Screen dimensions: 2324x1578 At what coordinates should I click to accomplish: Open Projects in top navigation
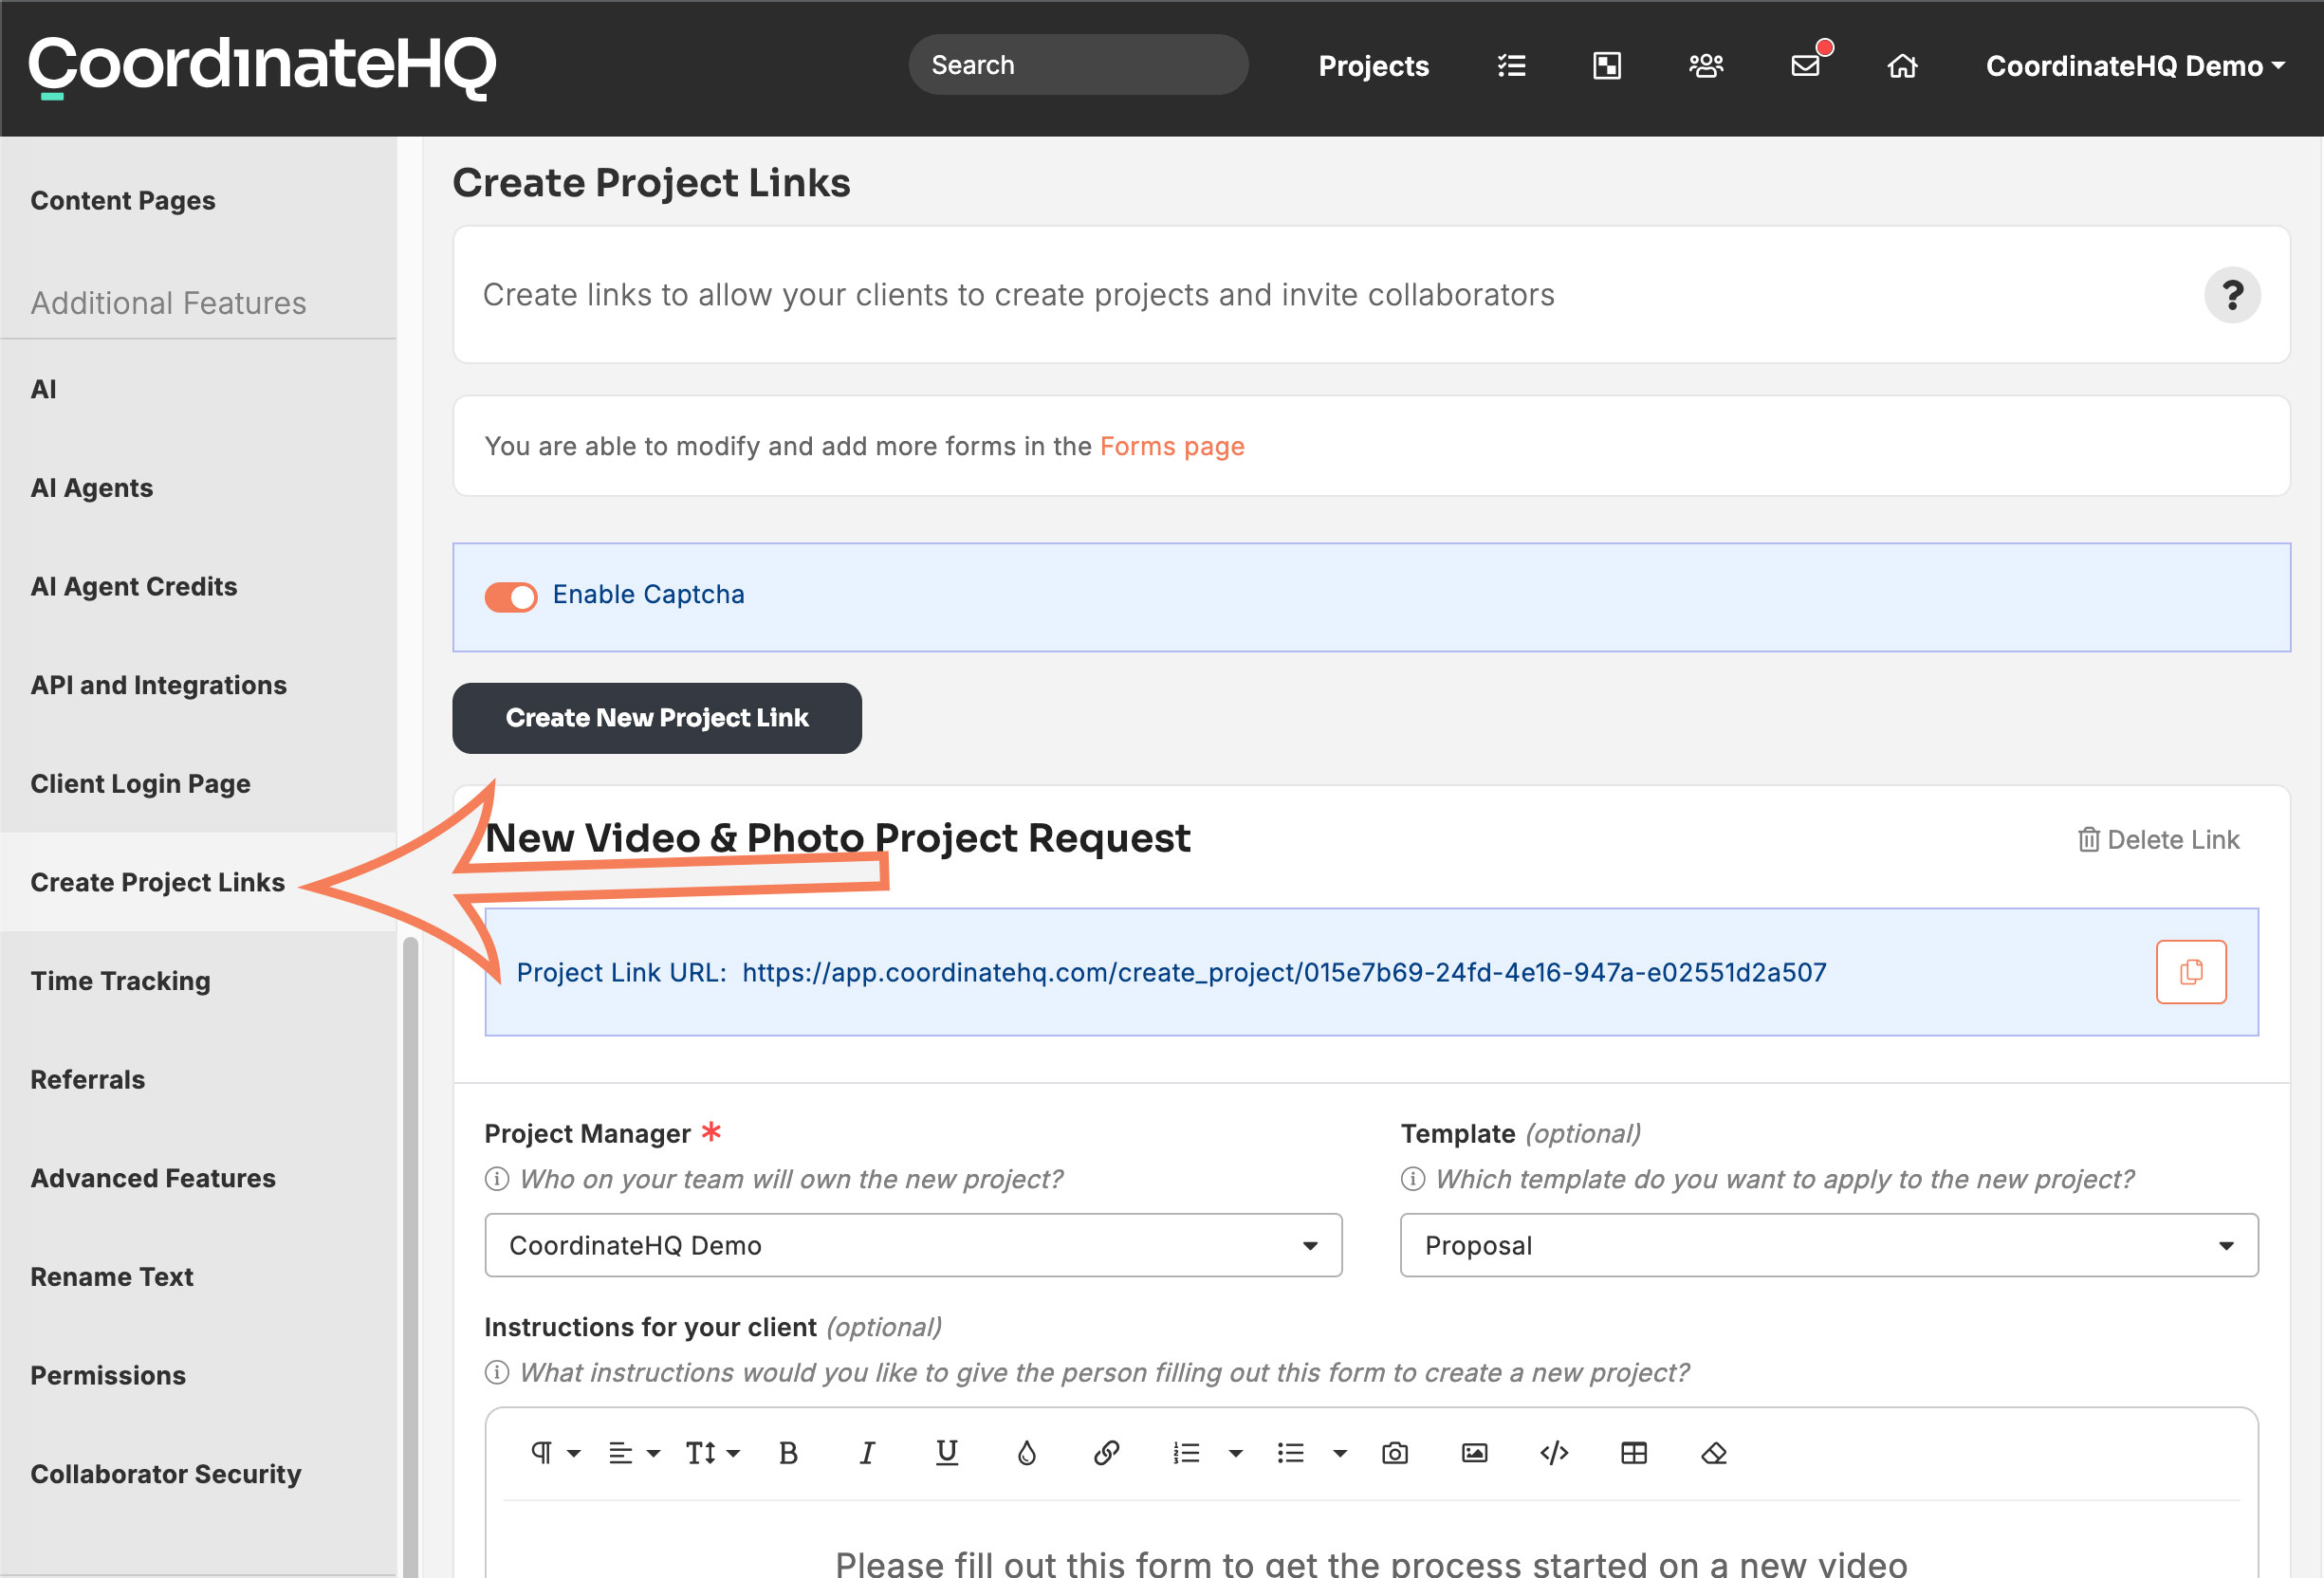pos(1373,66)
